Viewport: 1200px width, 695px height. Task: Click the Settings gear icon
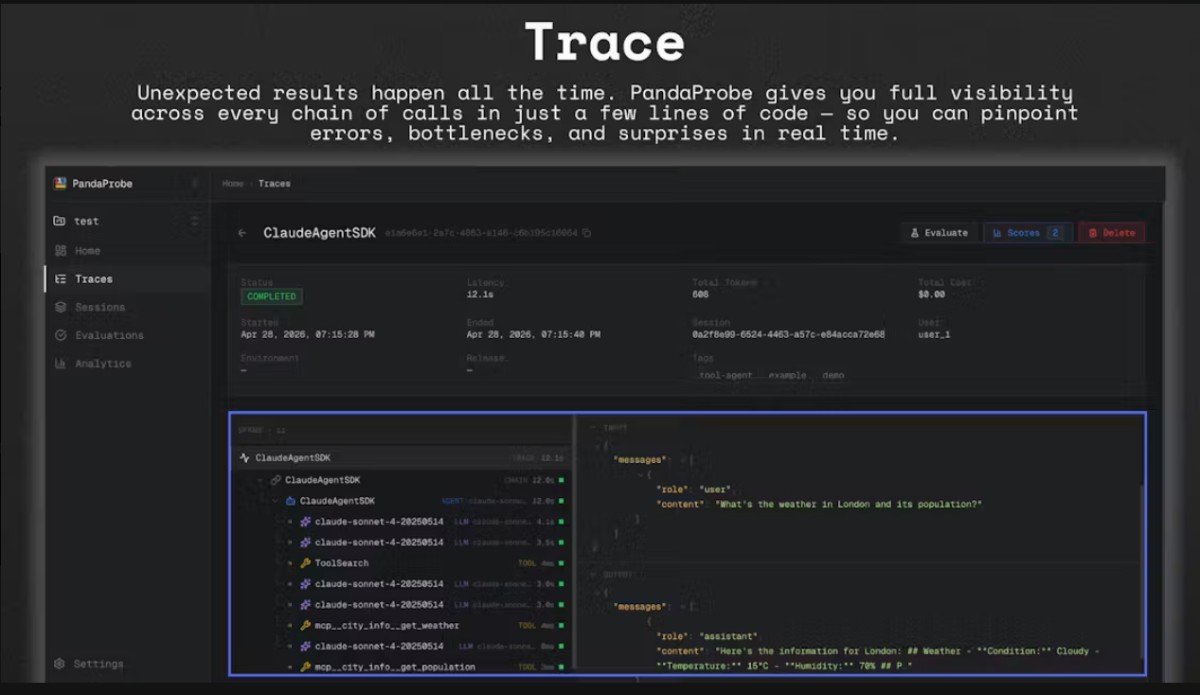coord(60,664)
